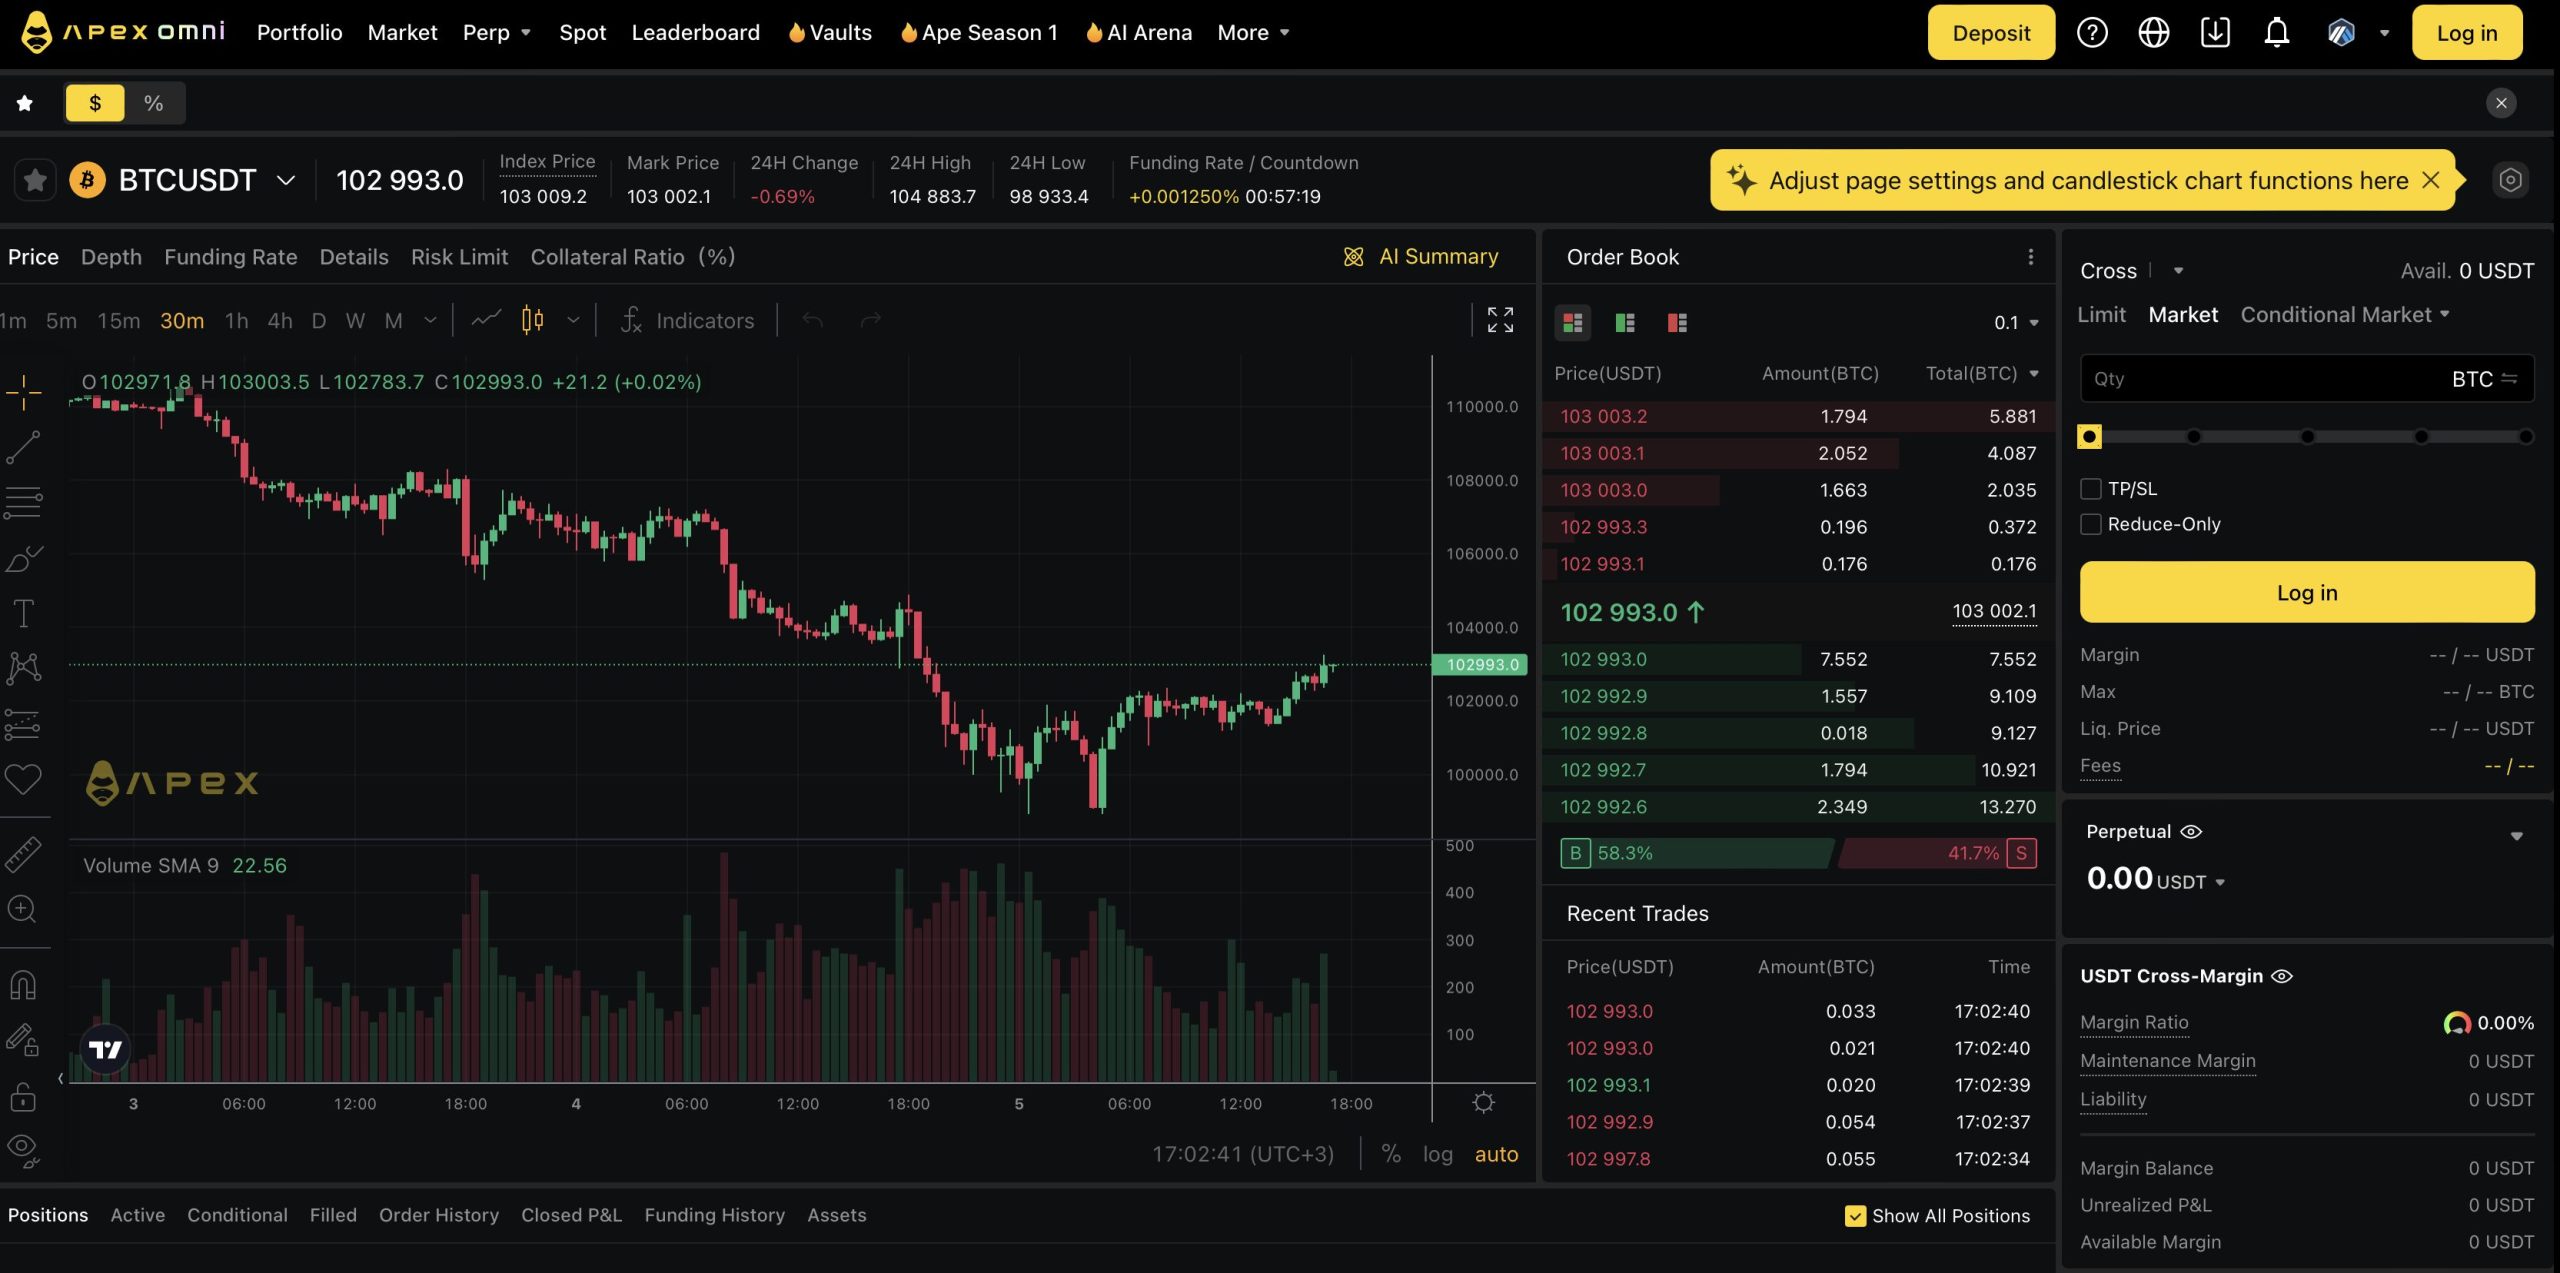Open the Order History tab

pyautogui.click(x=438, y=1215)
